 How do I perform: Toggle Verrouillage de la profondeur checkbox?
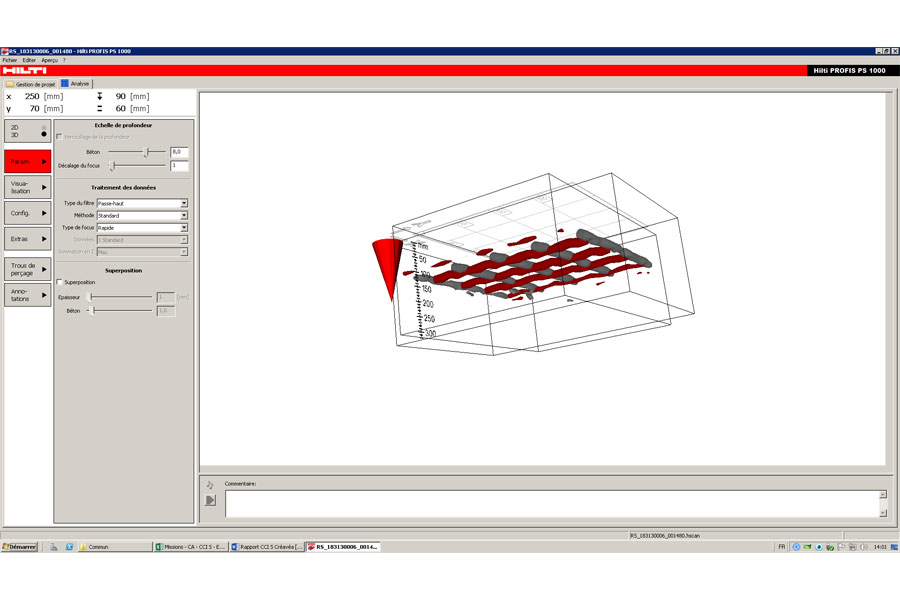[60, 136]
